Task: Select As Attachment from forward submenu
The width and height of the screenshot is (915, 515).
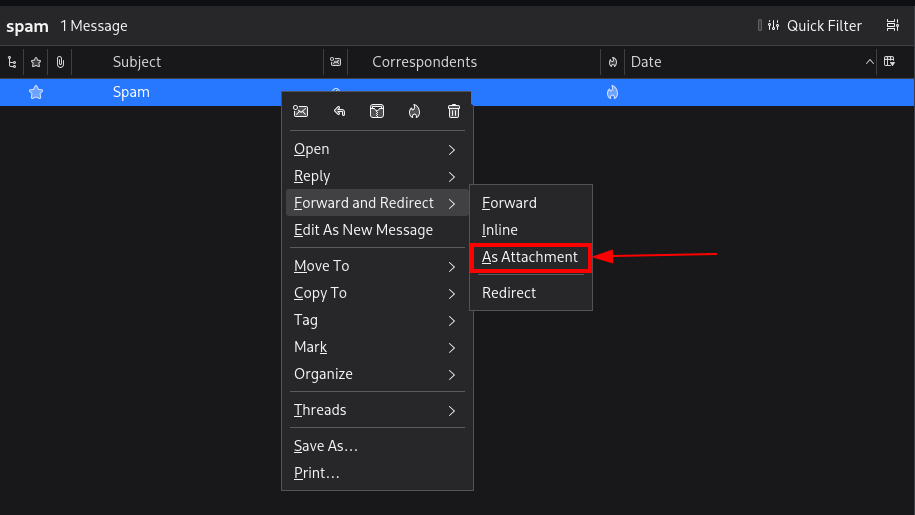Action: (530, 257)
